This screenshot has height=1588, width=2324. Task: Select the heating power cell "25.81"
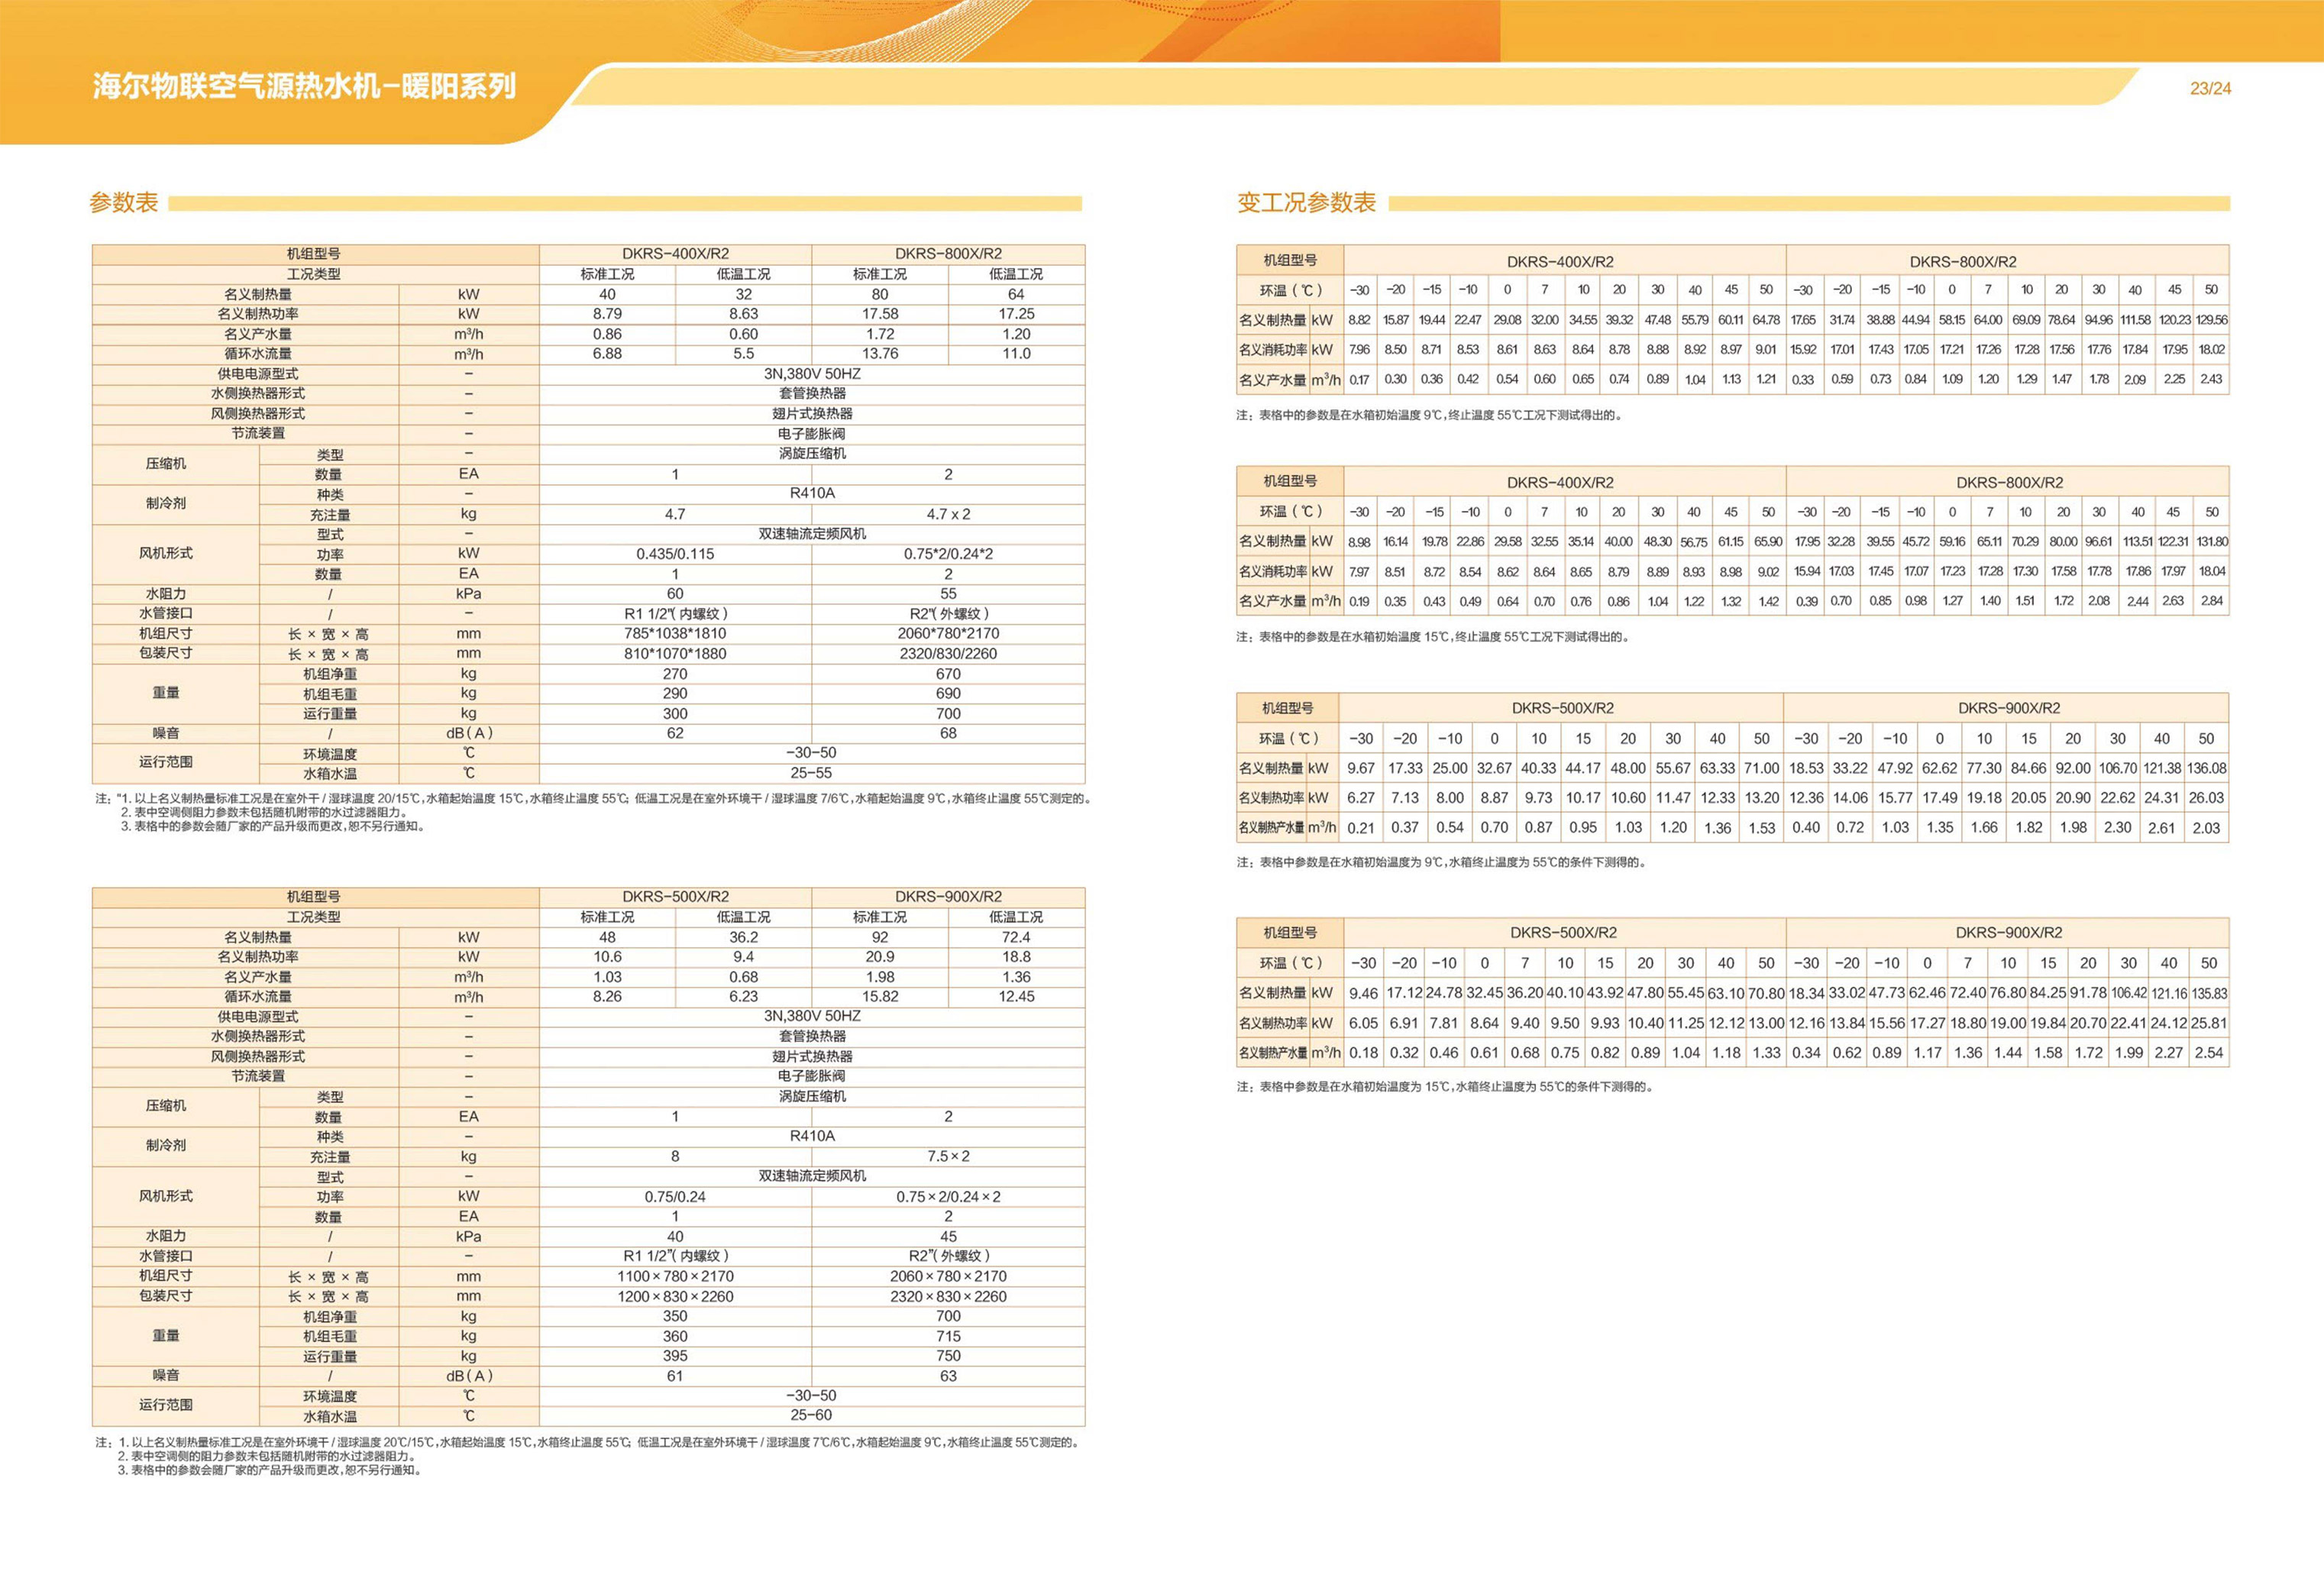tap(2209, 1023)
